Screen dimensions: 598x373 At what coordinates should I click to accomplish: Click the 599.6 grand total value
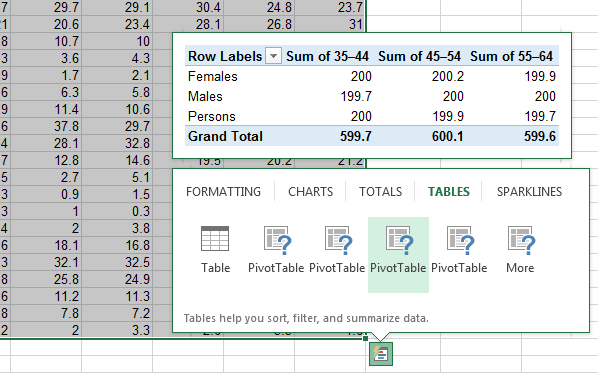540,136
